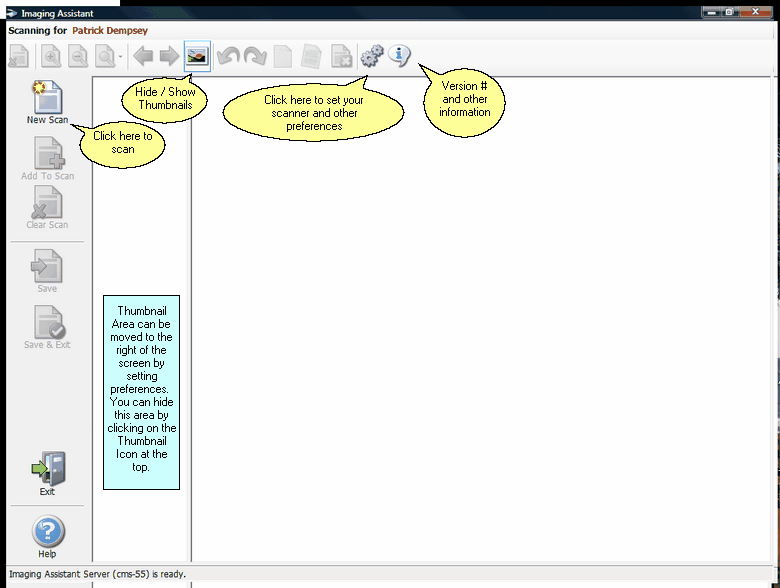Exit the Imaging Assistant via Exit icon
The image size is (780, 588).
pos(47,469)
